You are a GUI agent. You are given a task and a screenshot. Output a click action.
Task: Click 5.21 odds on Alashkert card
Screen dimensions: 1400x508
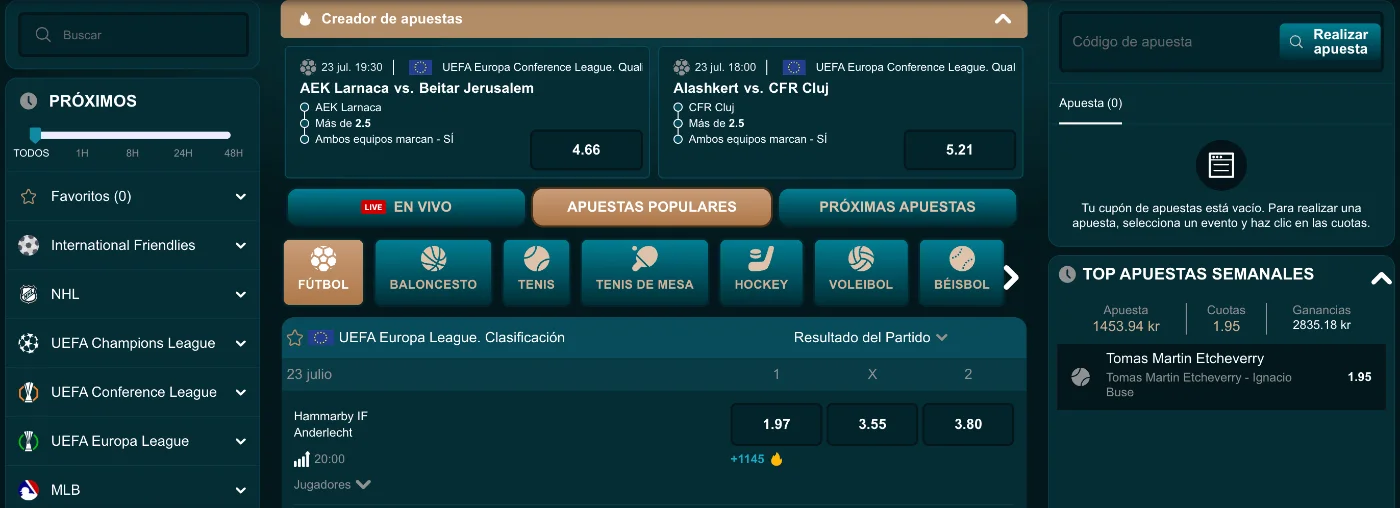tap(959, 150)
